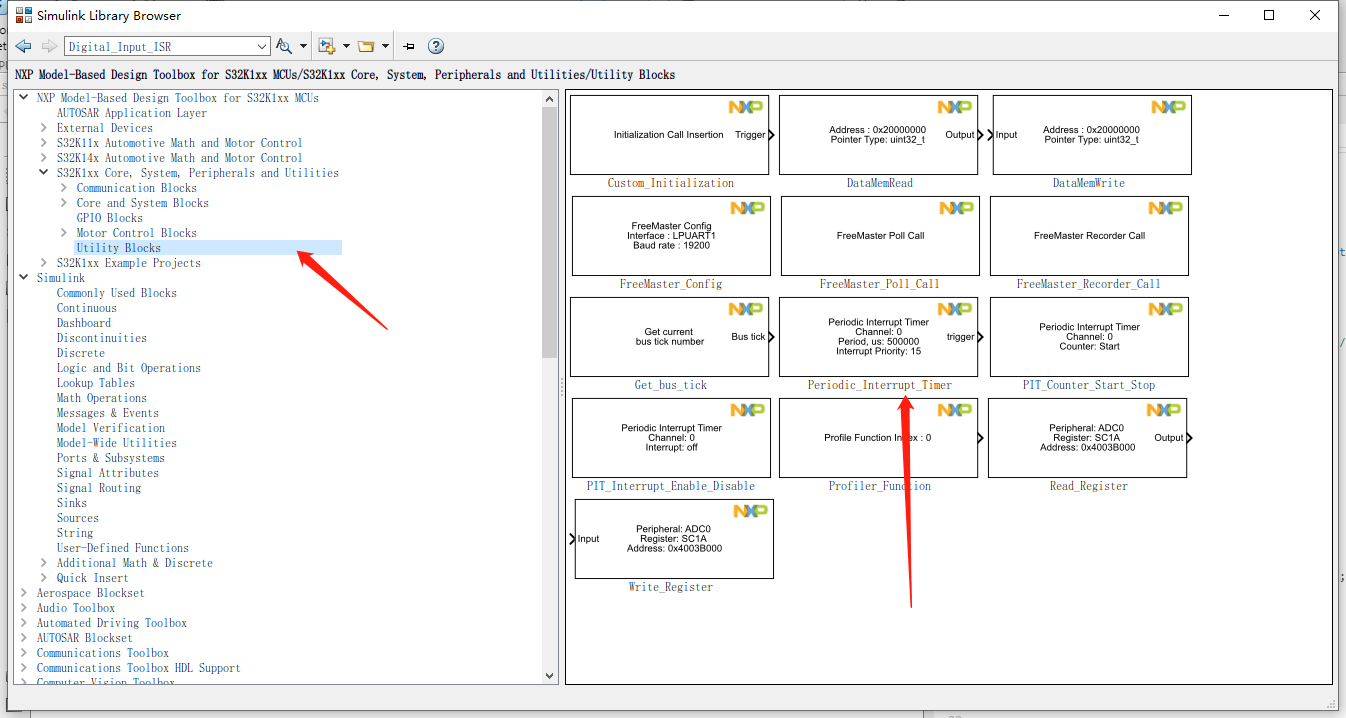Expand S32K1xx Example Projects node
The height and width of the screenshot is (718, 1346).
[x=44, y=263]
